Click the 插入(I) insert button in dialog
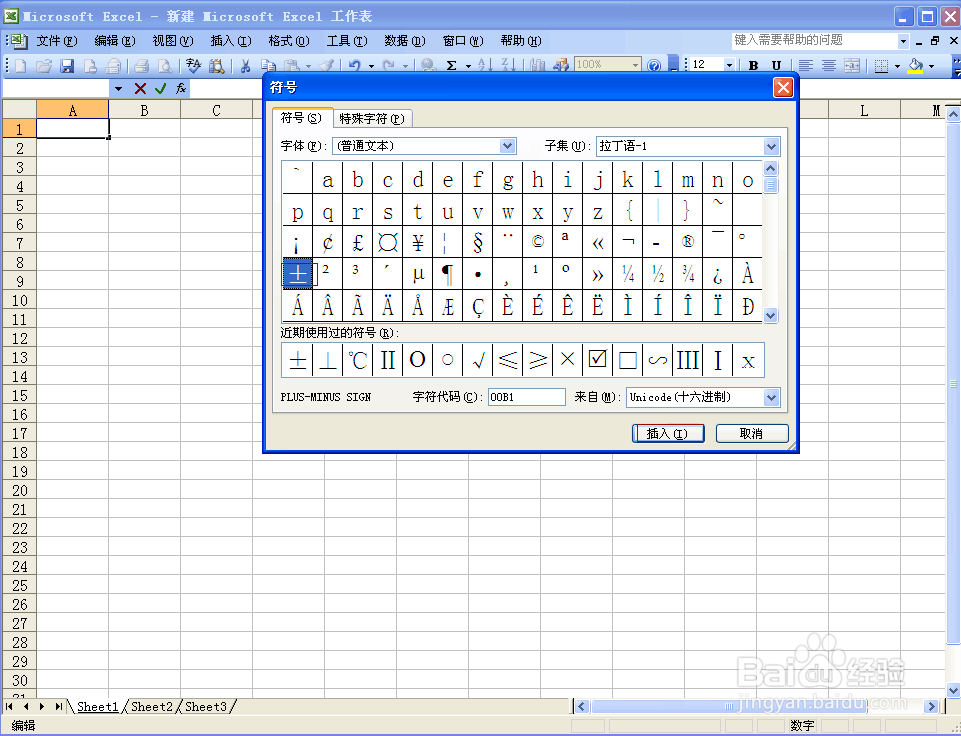The image size is (961, 736). 667,433
